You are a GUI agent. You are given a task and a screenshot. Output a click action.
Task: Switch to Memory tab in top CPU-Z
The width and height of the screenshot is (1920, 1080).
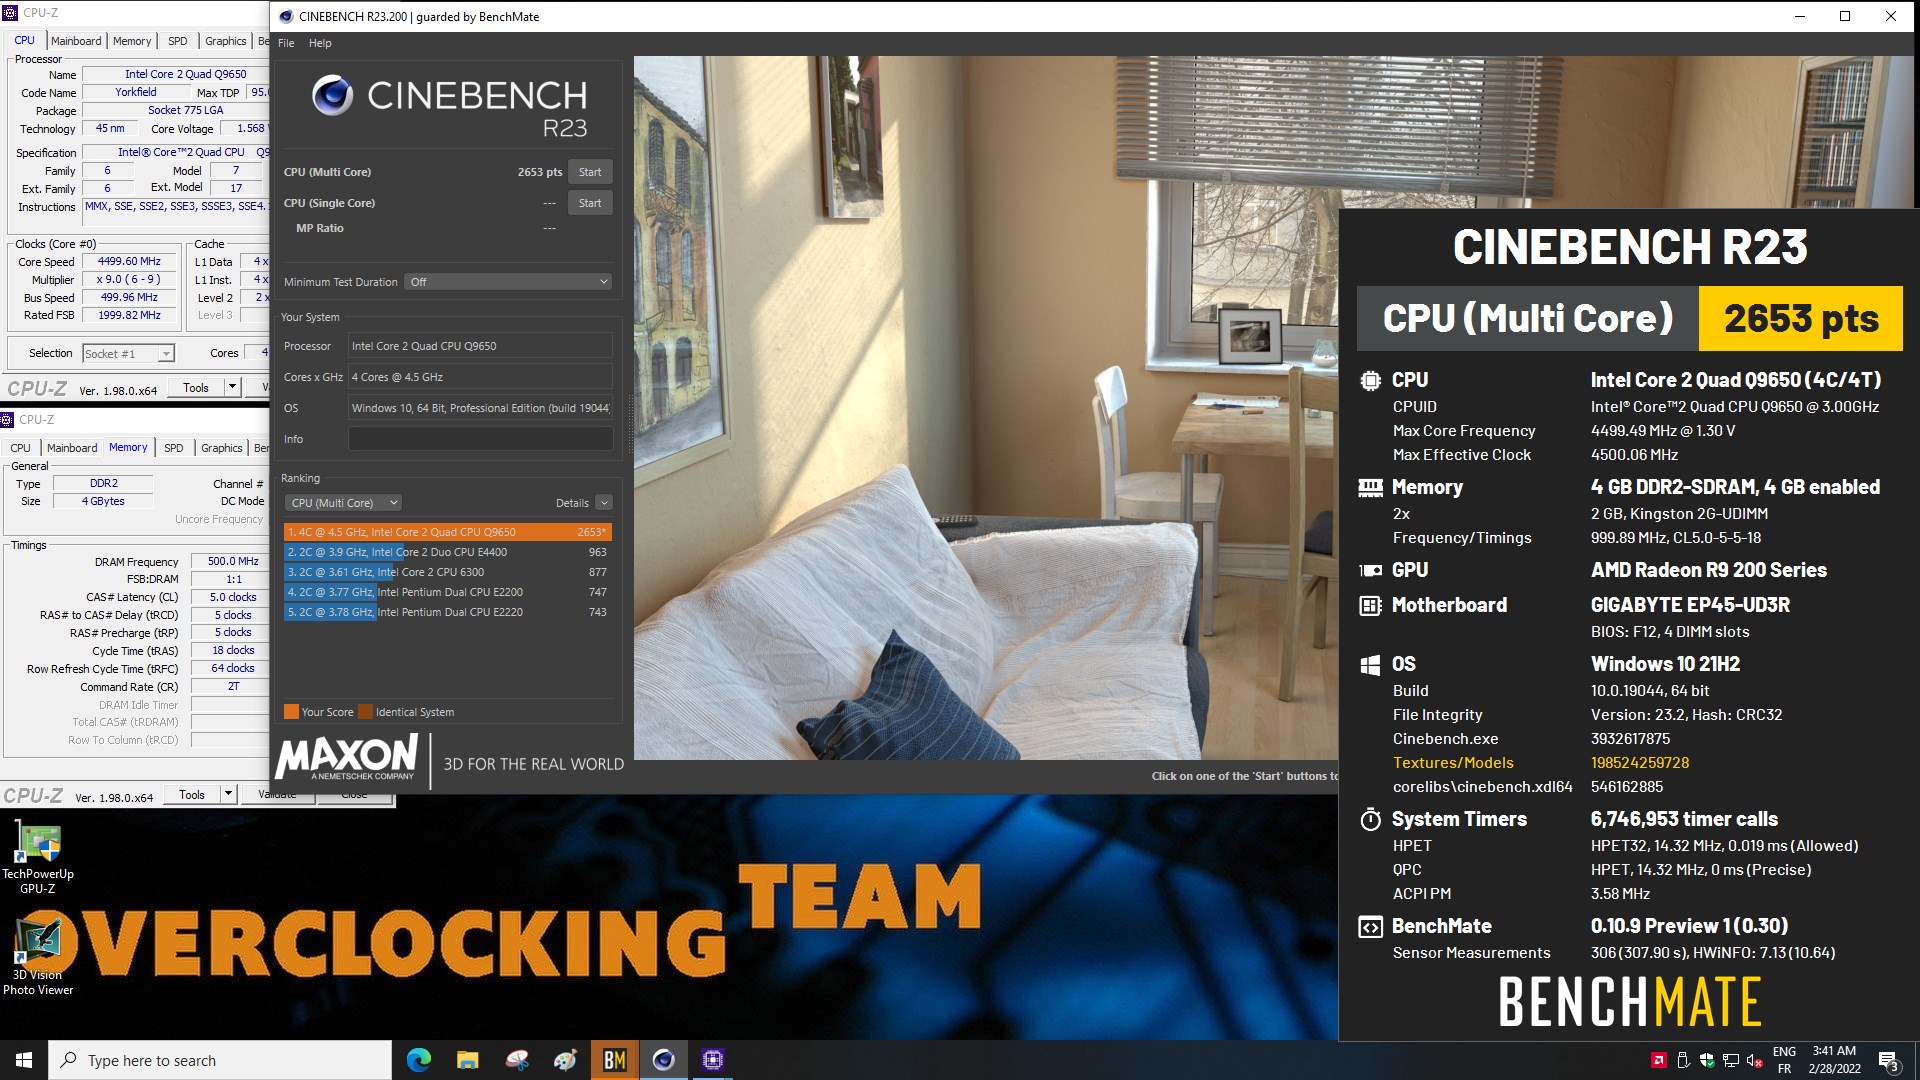click(132, 41)
